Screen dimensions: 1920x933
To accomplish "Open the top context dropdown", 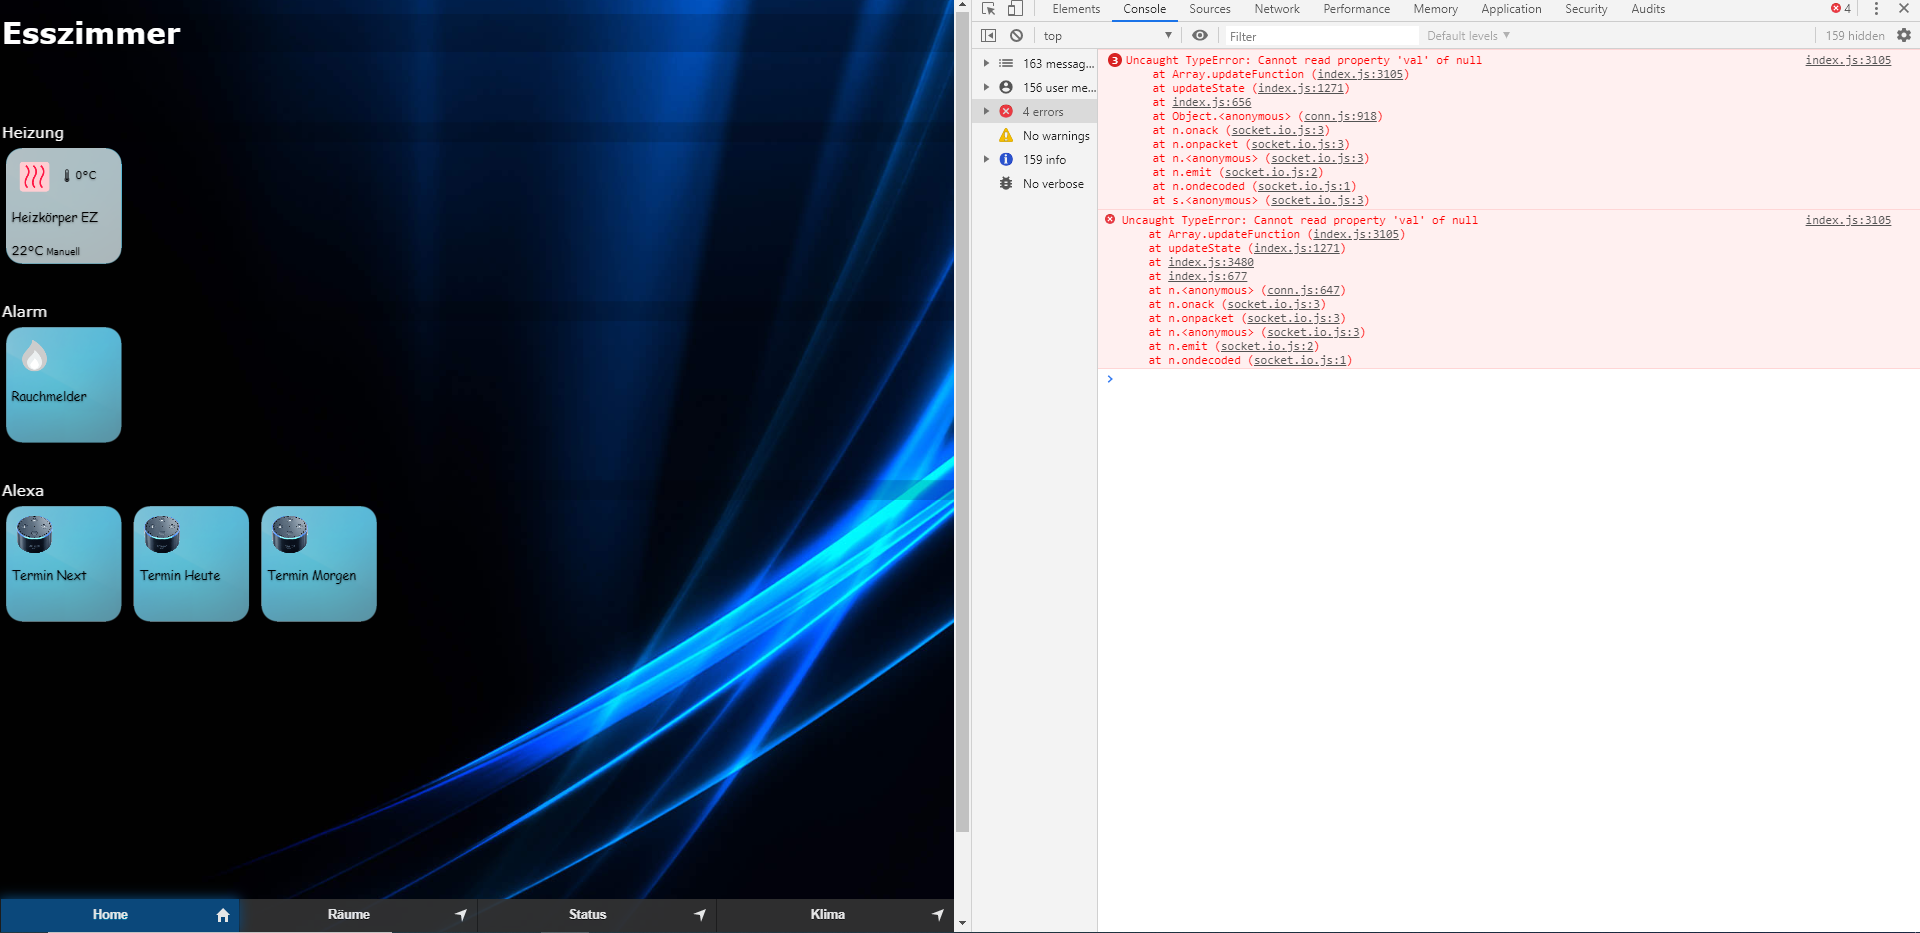I will pos(1107,36).
